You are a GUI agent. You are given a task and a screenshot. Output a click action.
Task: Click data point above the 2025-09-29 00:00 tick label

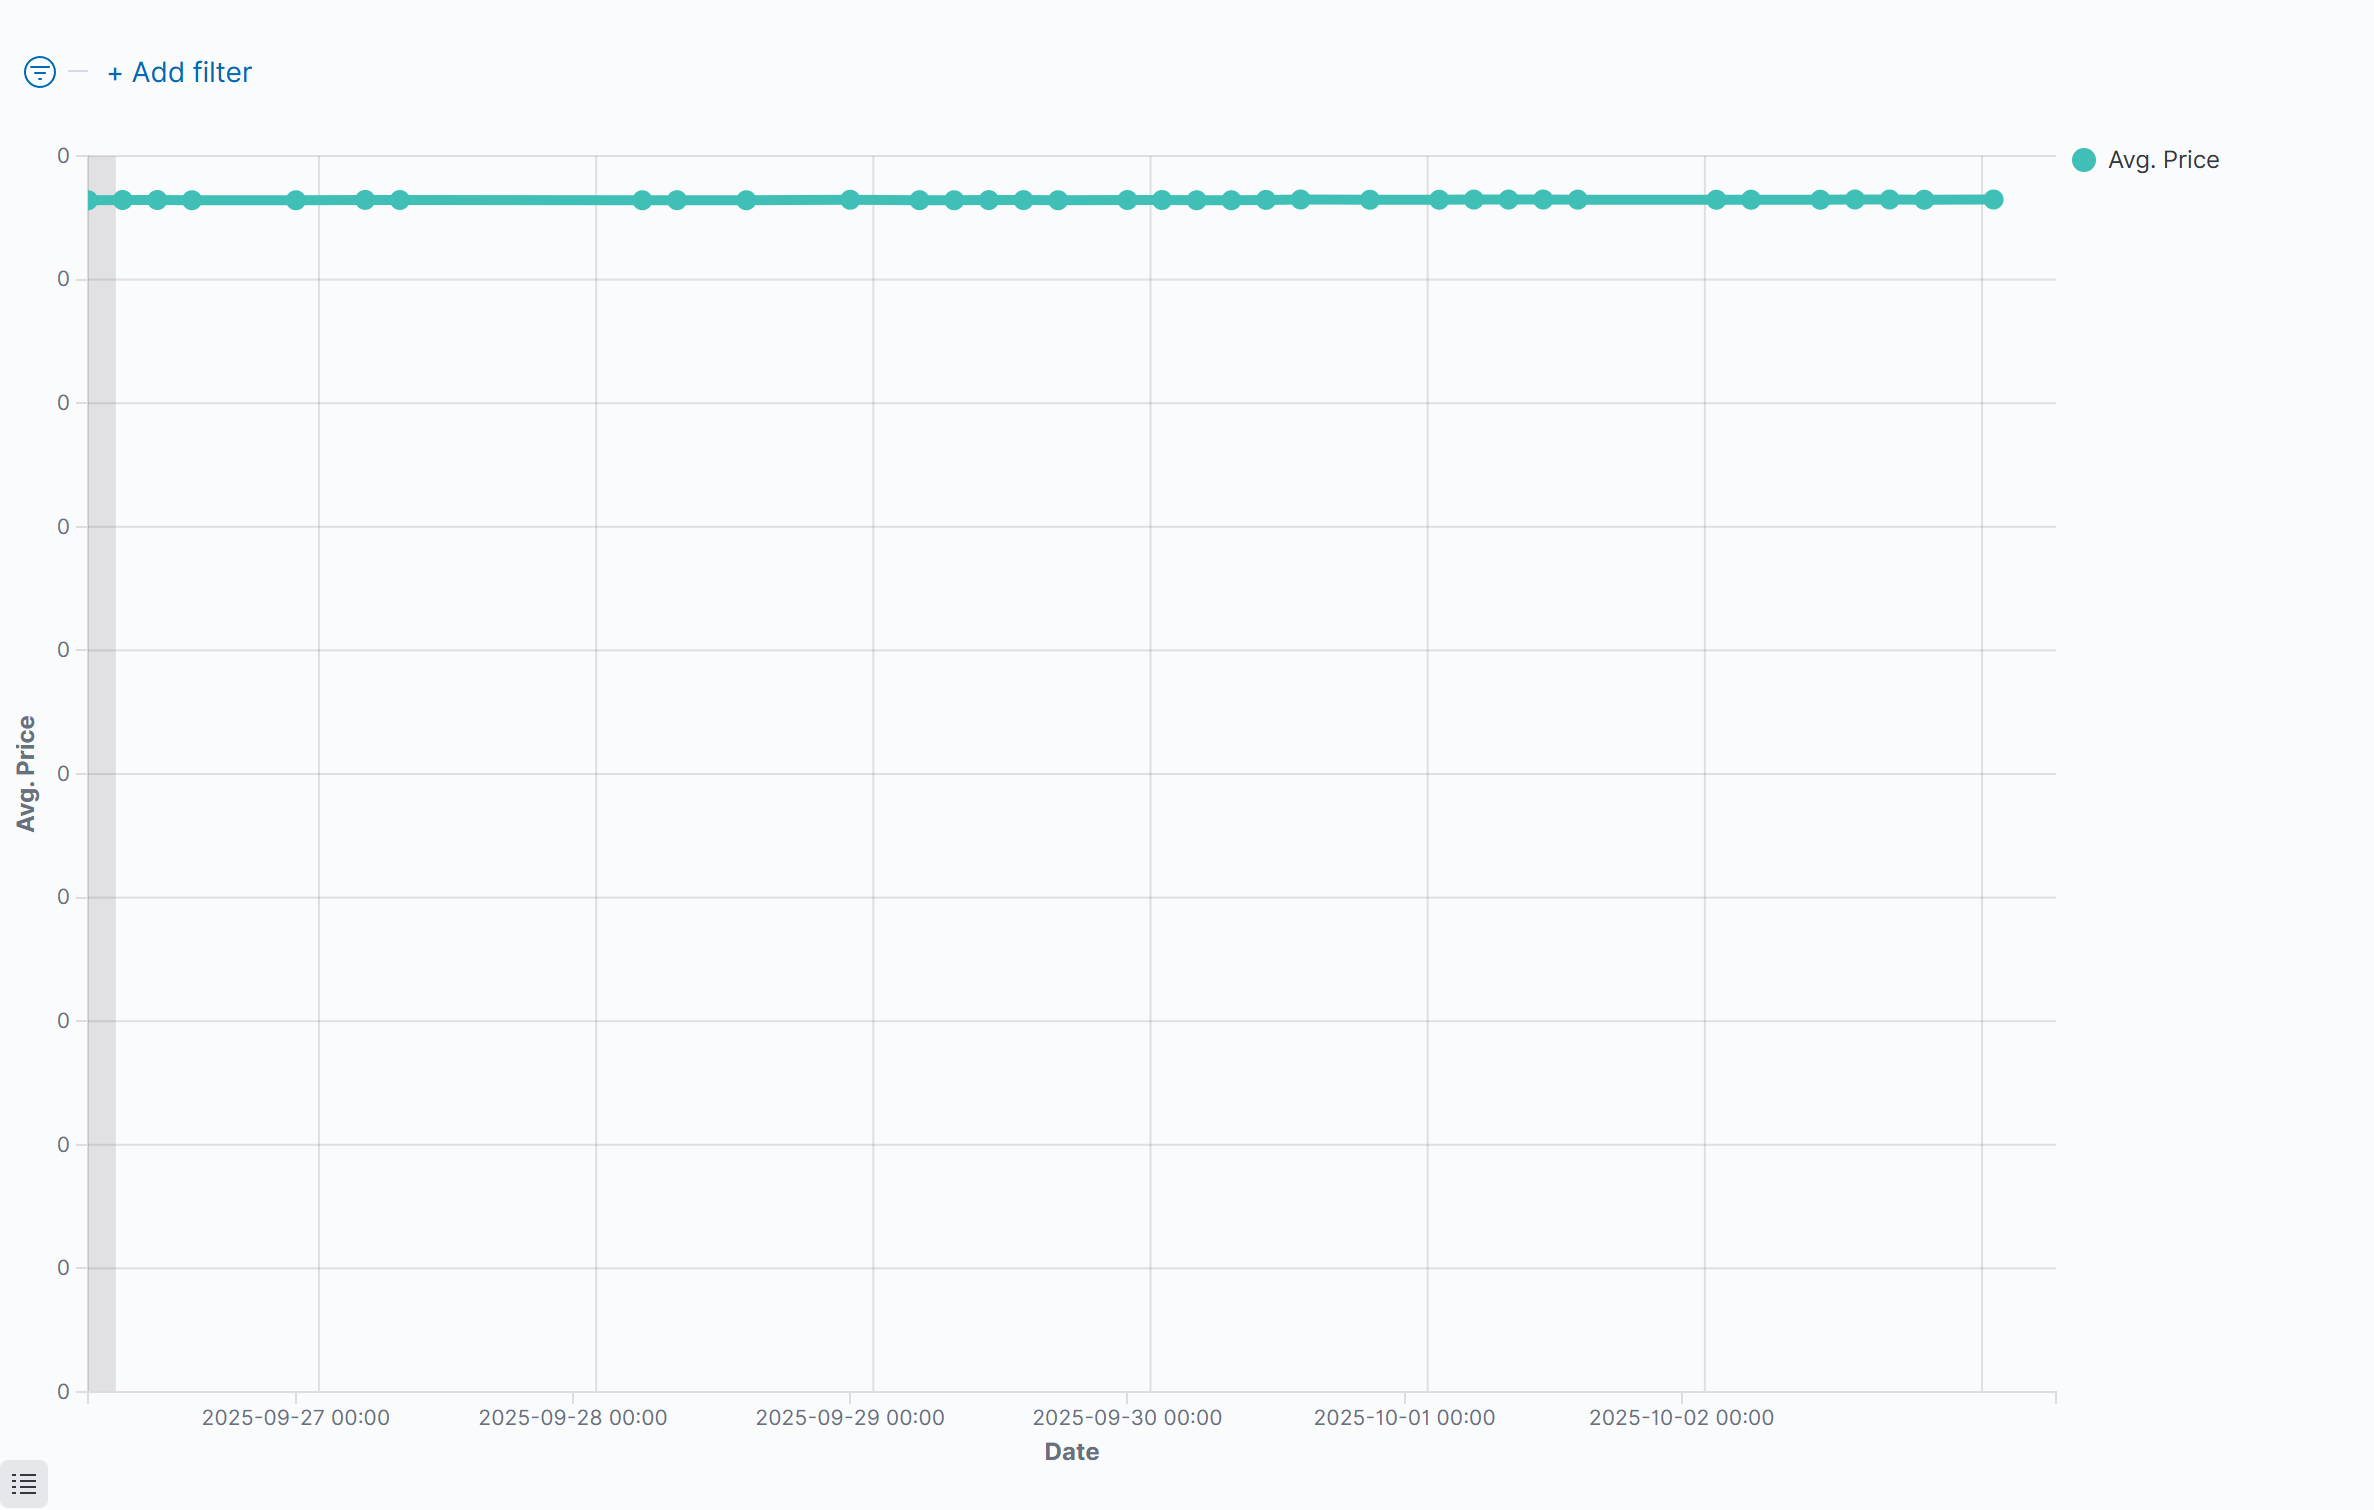850,200
